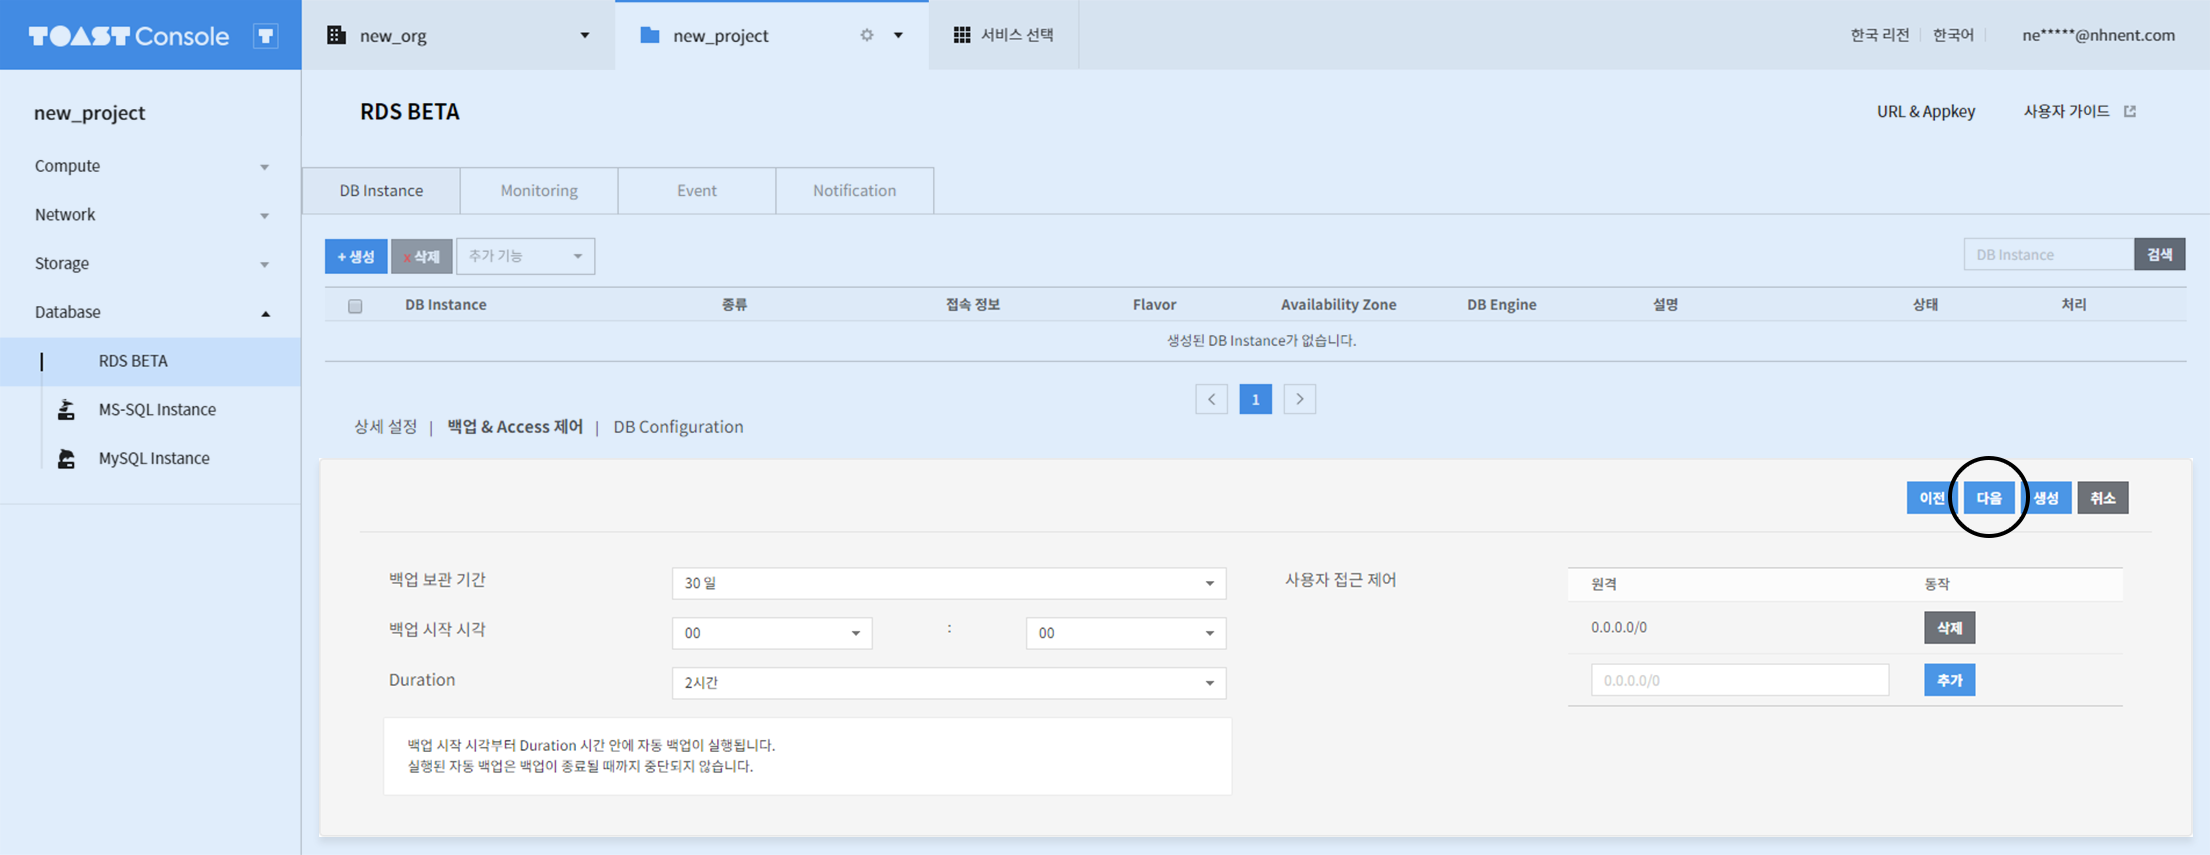The height and width of the screenshot is (855, 2210).
Task: Open the Duration dropdown
Action: pyautogui.click(x=949, y=683)
